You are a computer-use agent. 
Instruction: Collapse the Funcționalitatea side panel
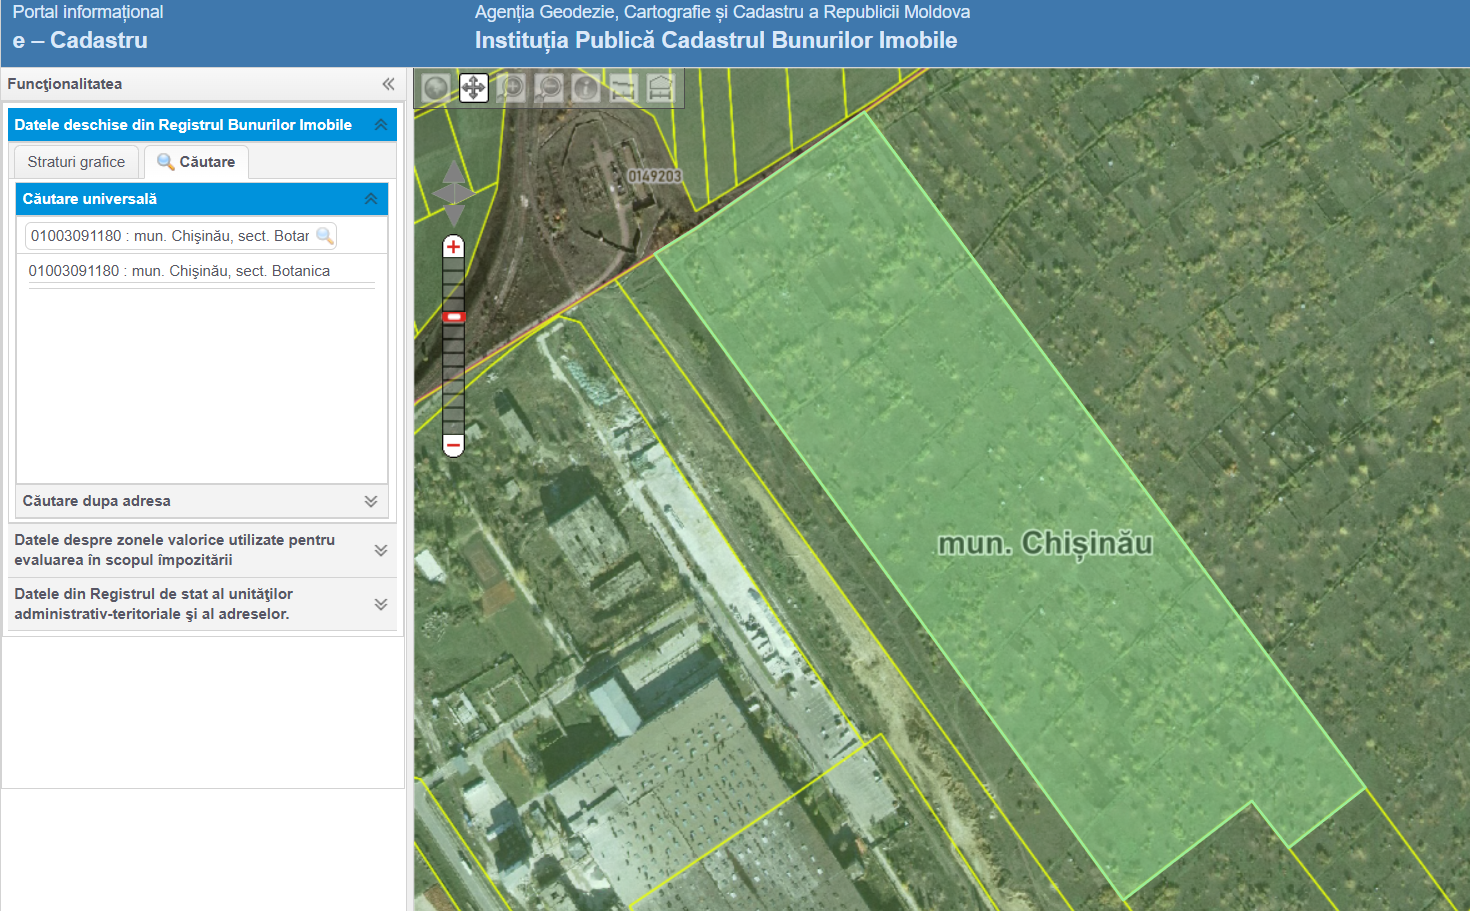[388, 84]
